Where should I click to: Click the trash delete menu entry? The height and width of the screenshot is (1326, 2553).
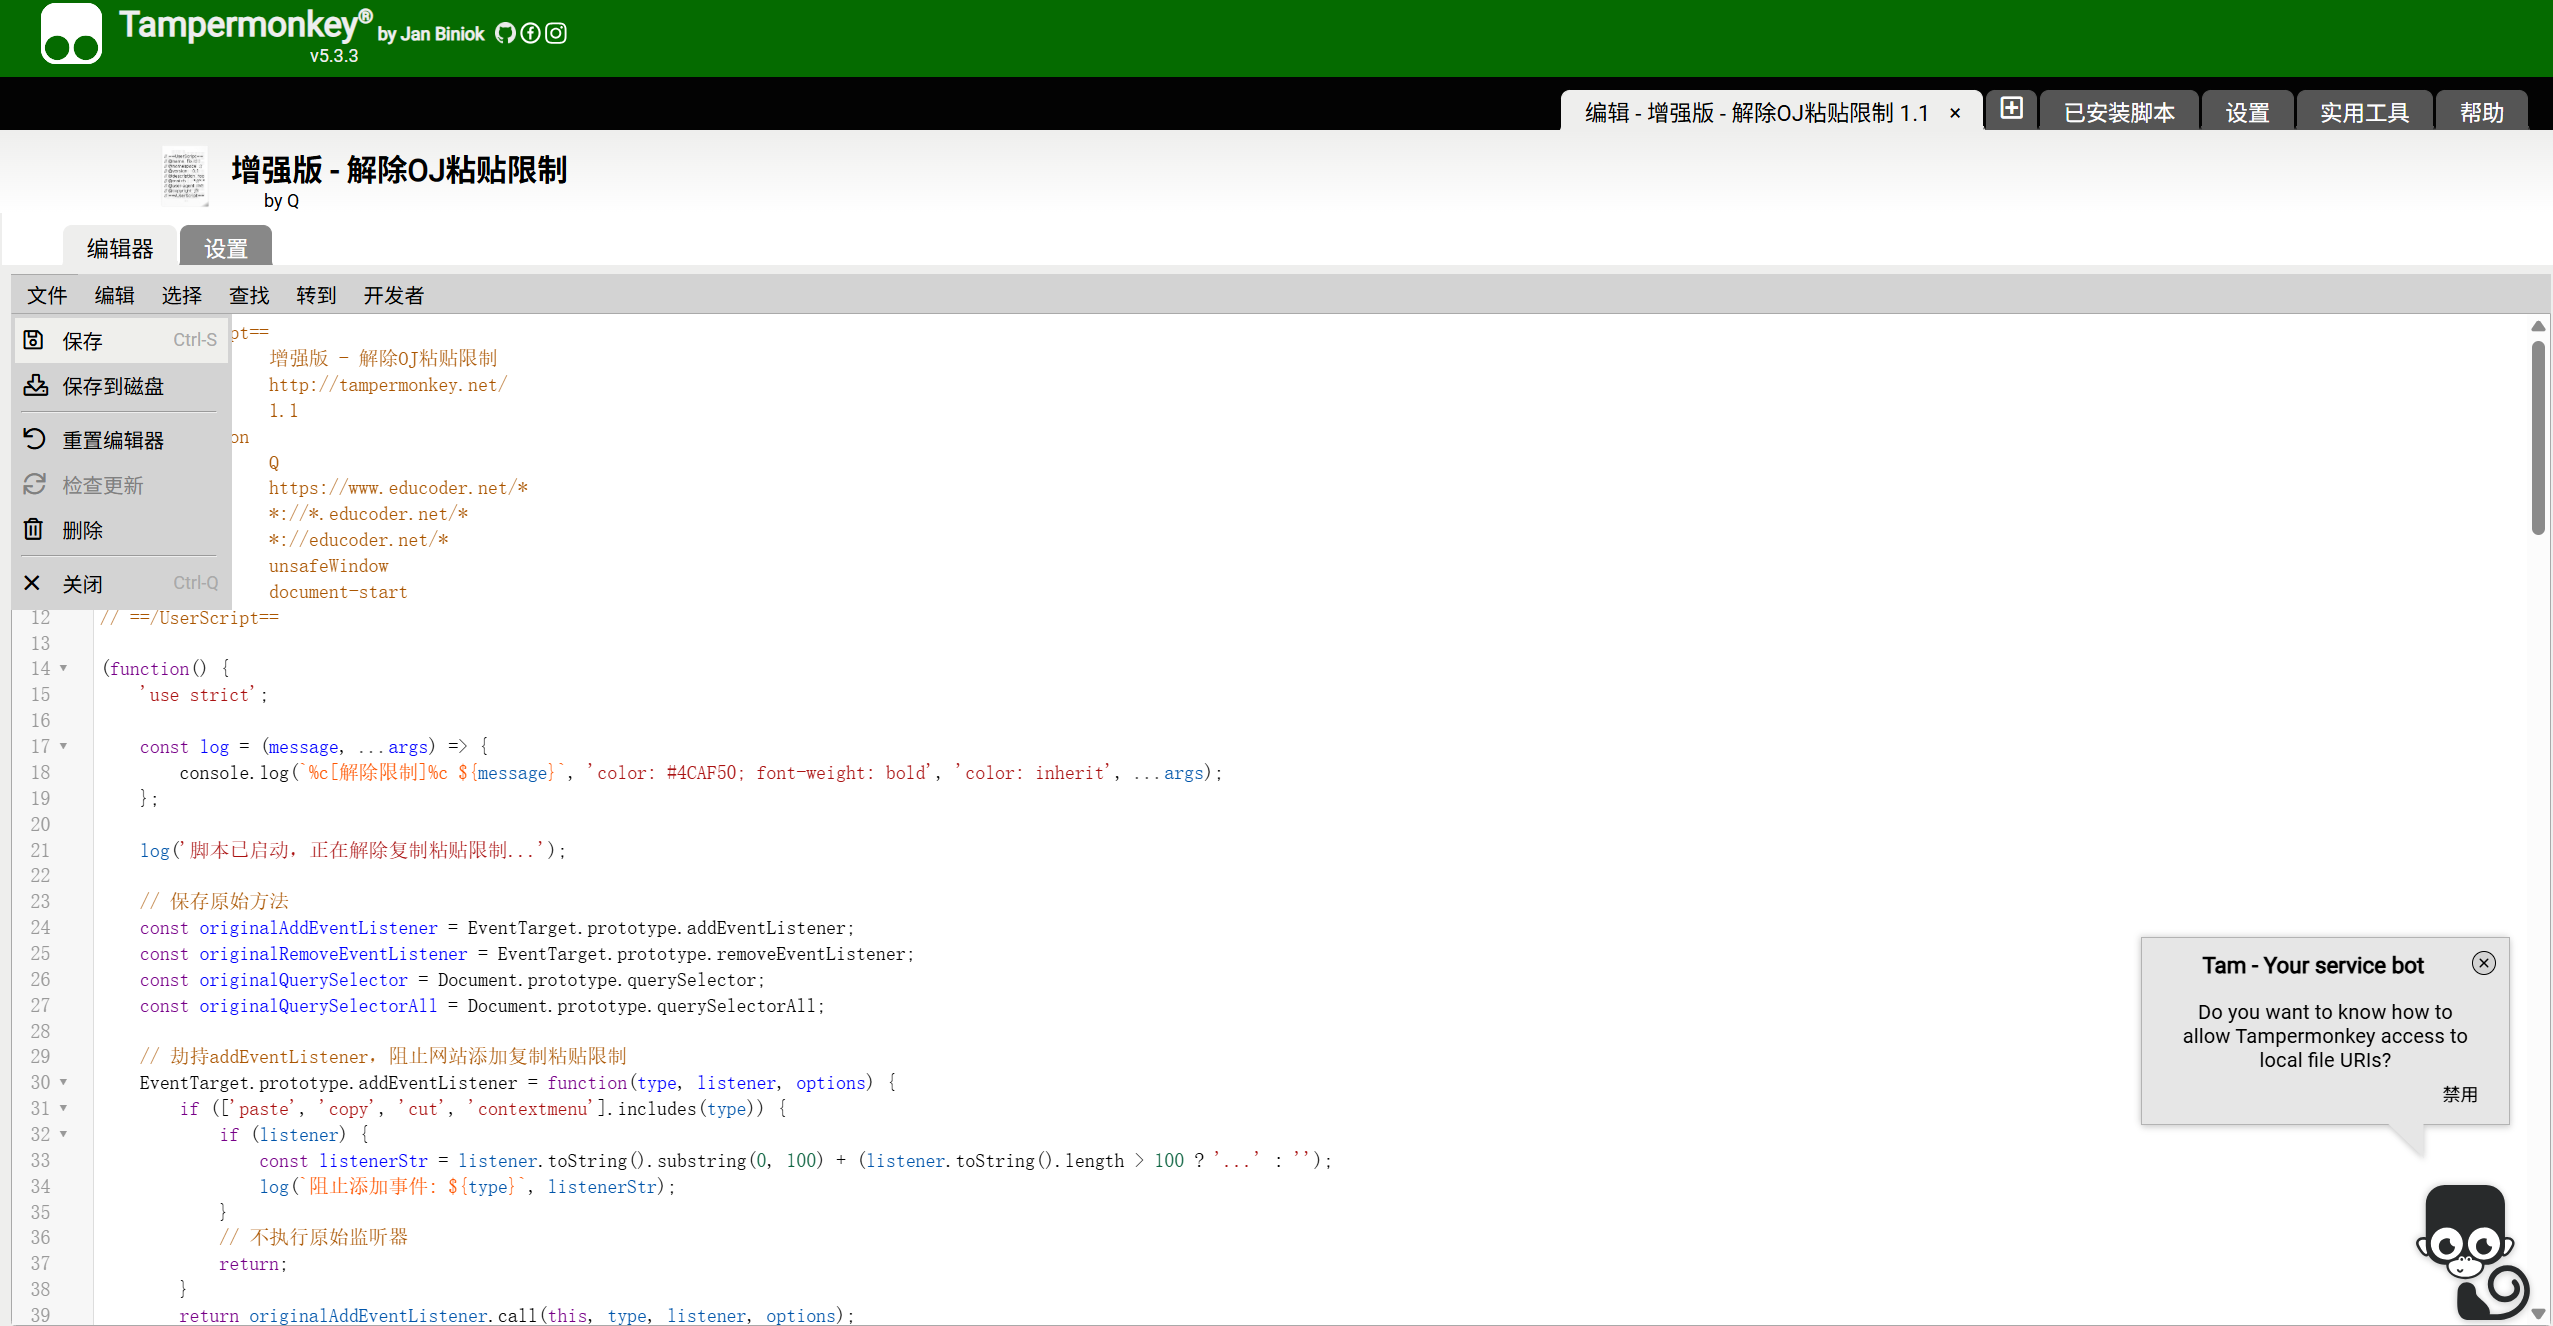(82, 530)
